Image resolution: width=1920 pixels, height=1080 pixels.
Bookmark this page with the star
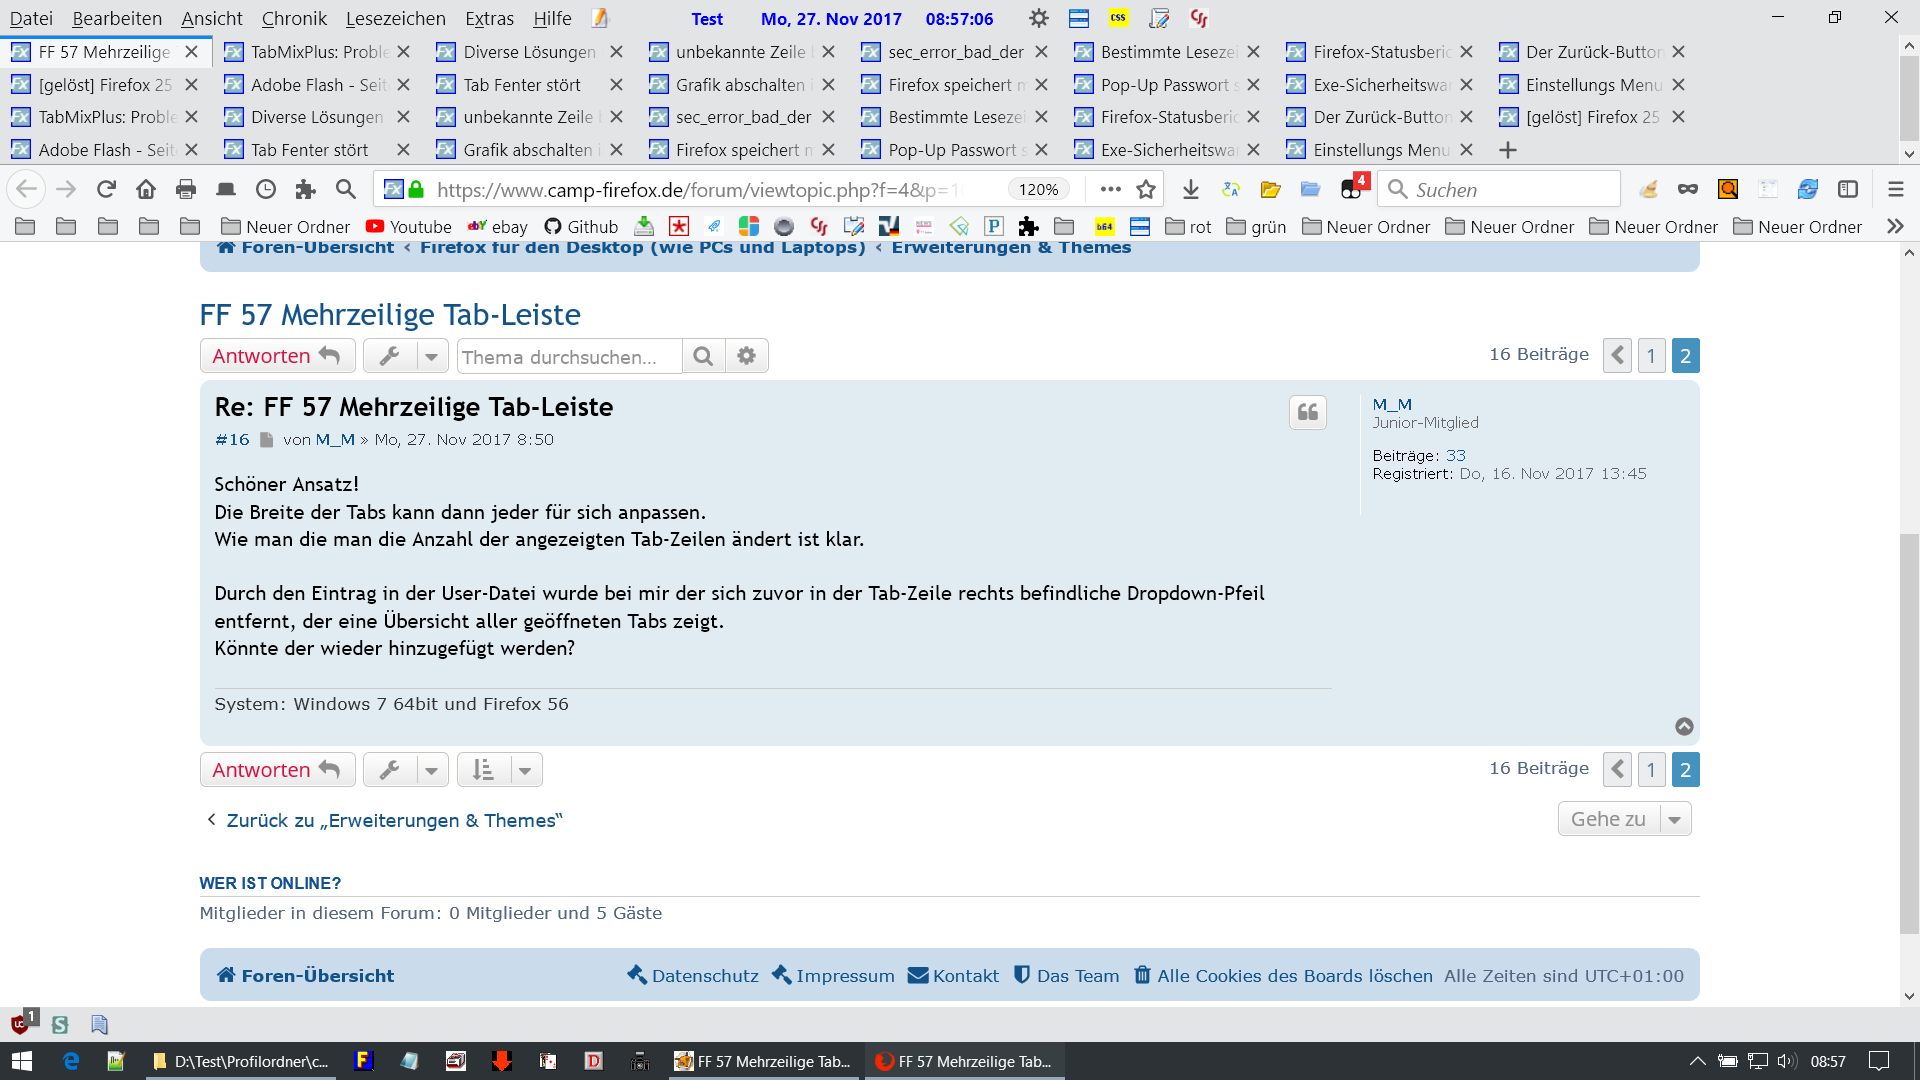coord(1146,189)
